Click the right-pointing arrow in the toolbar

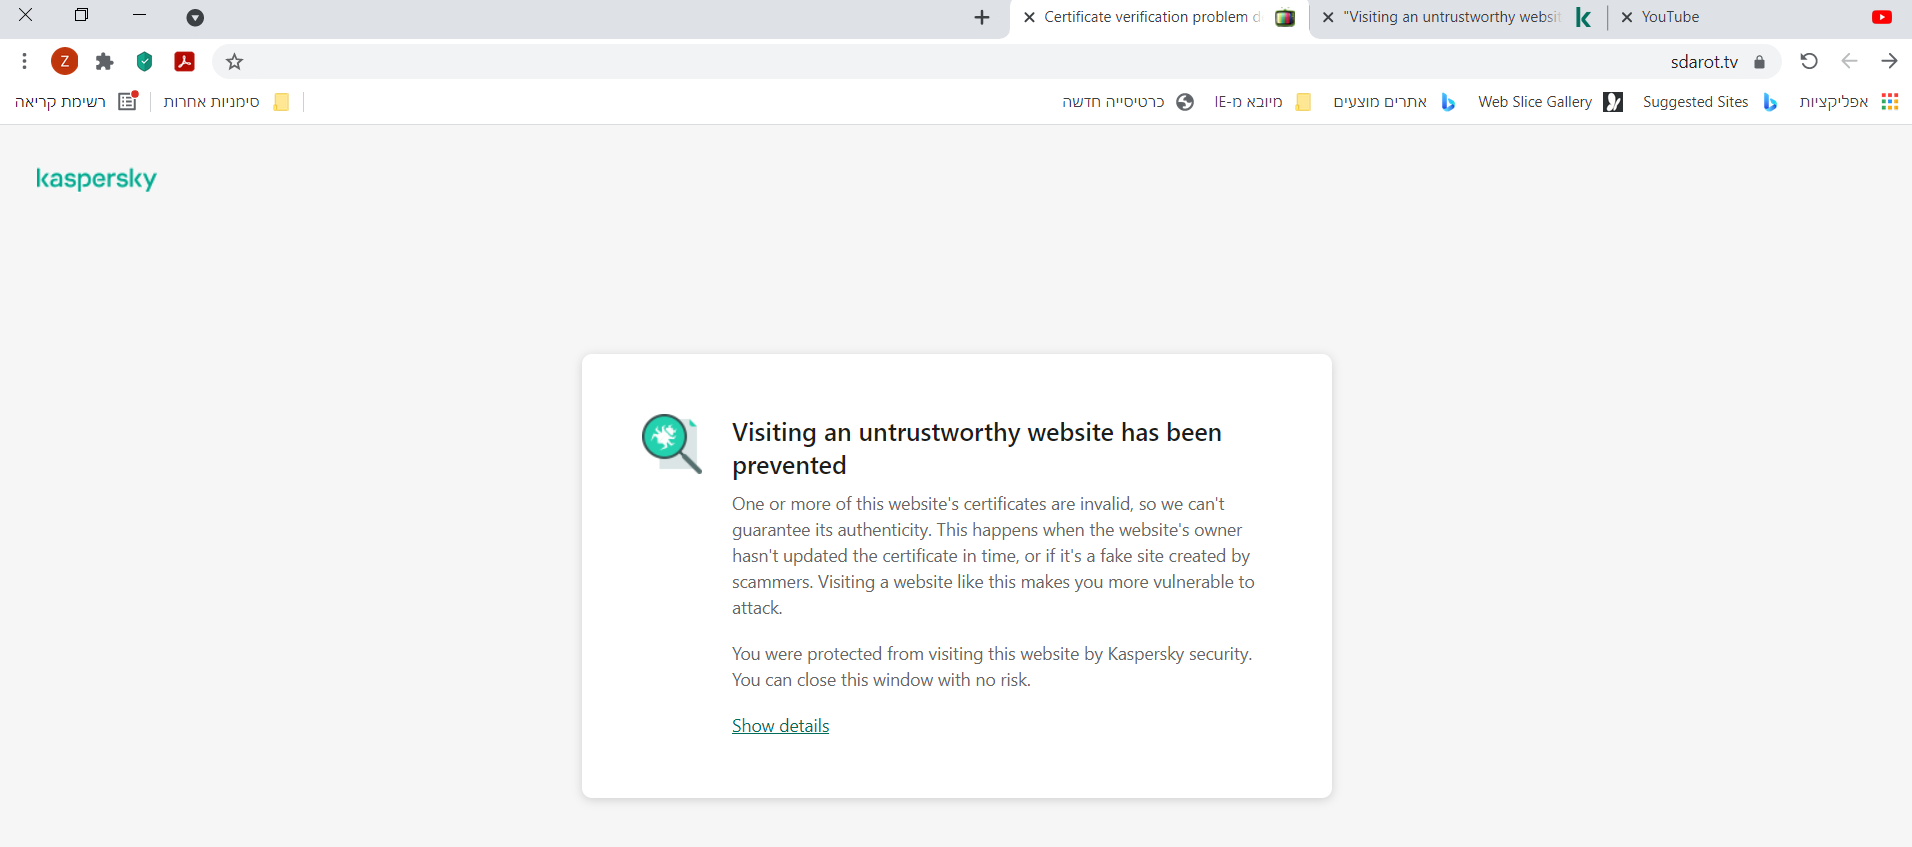click(x=1889, y=62)
